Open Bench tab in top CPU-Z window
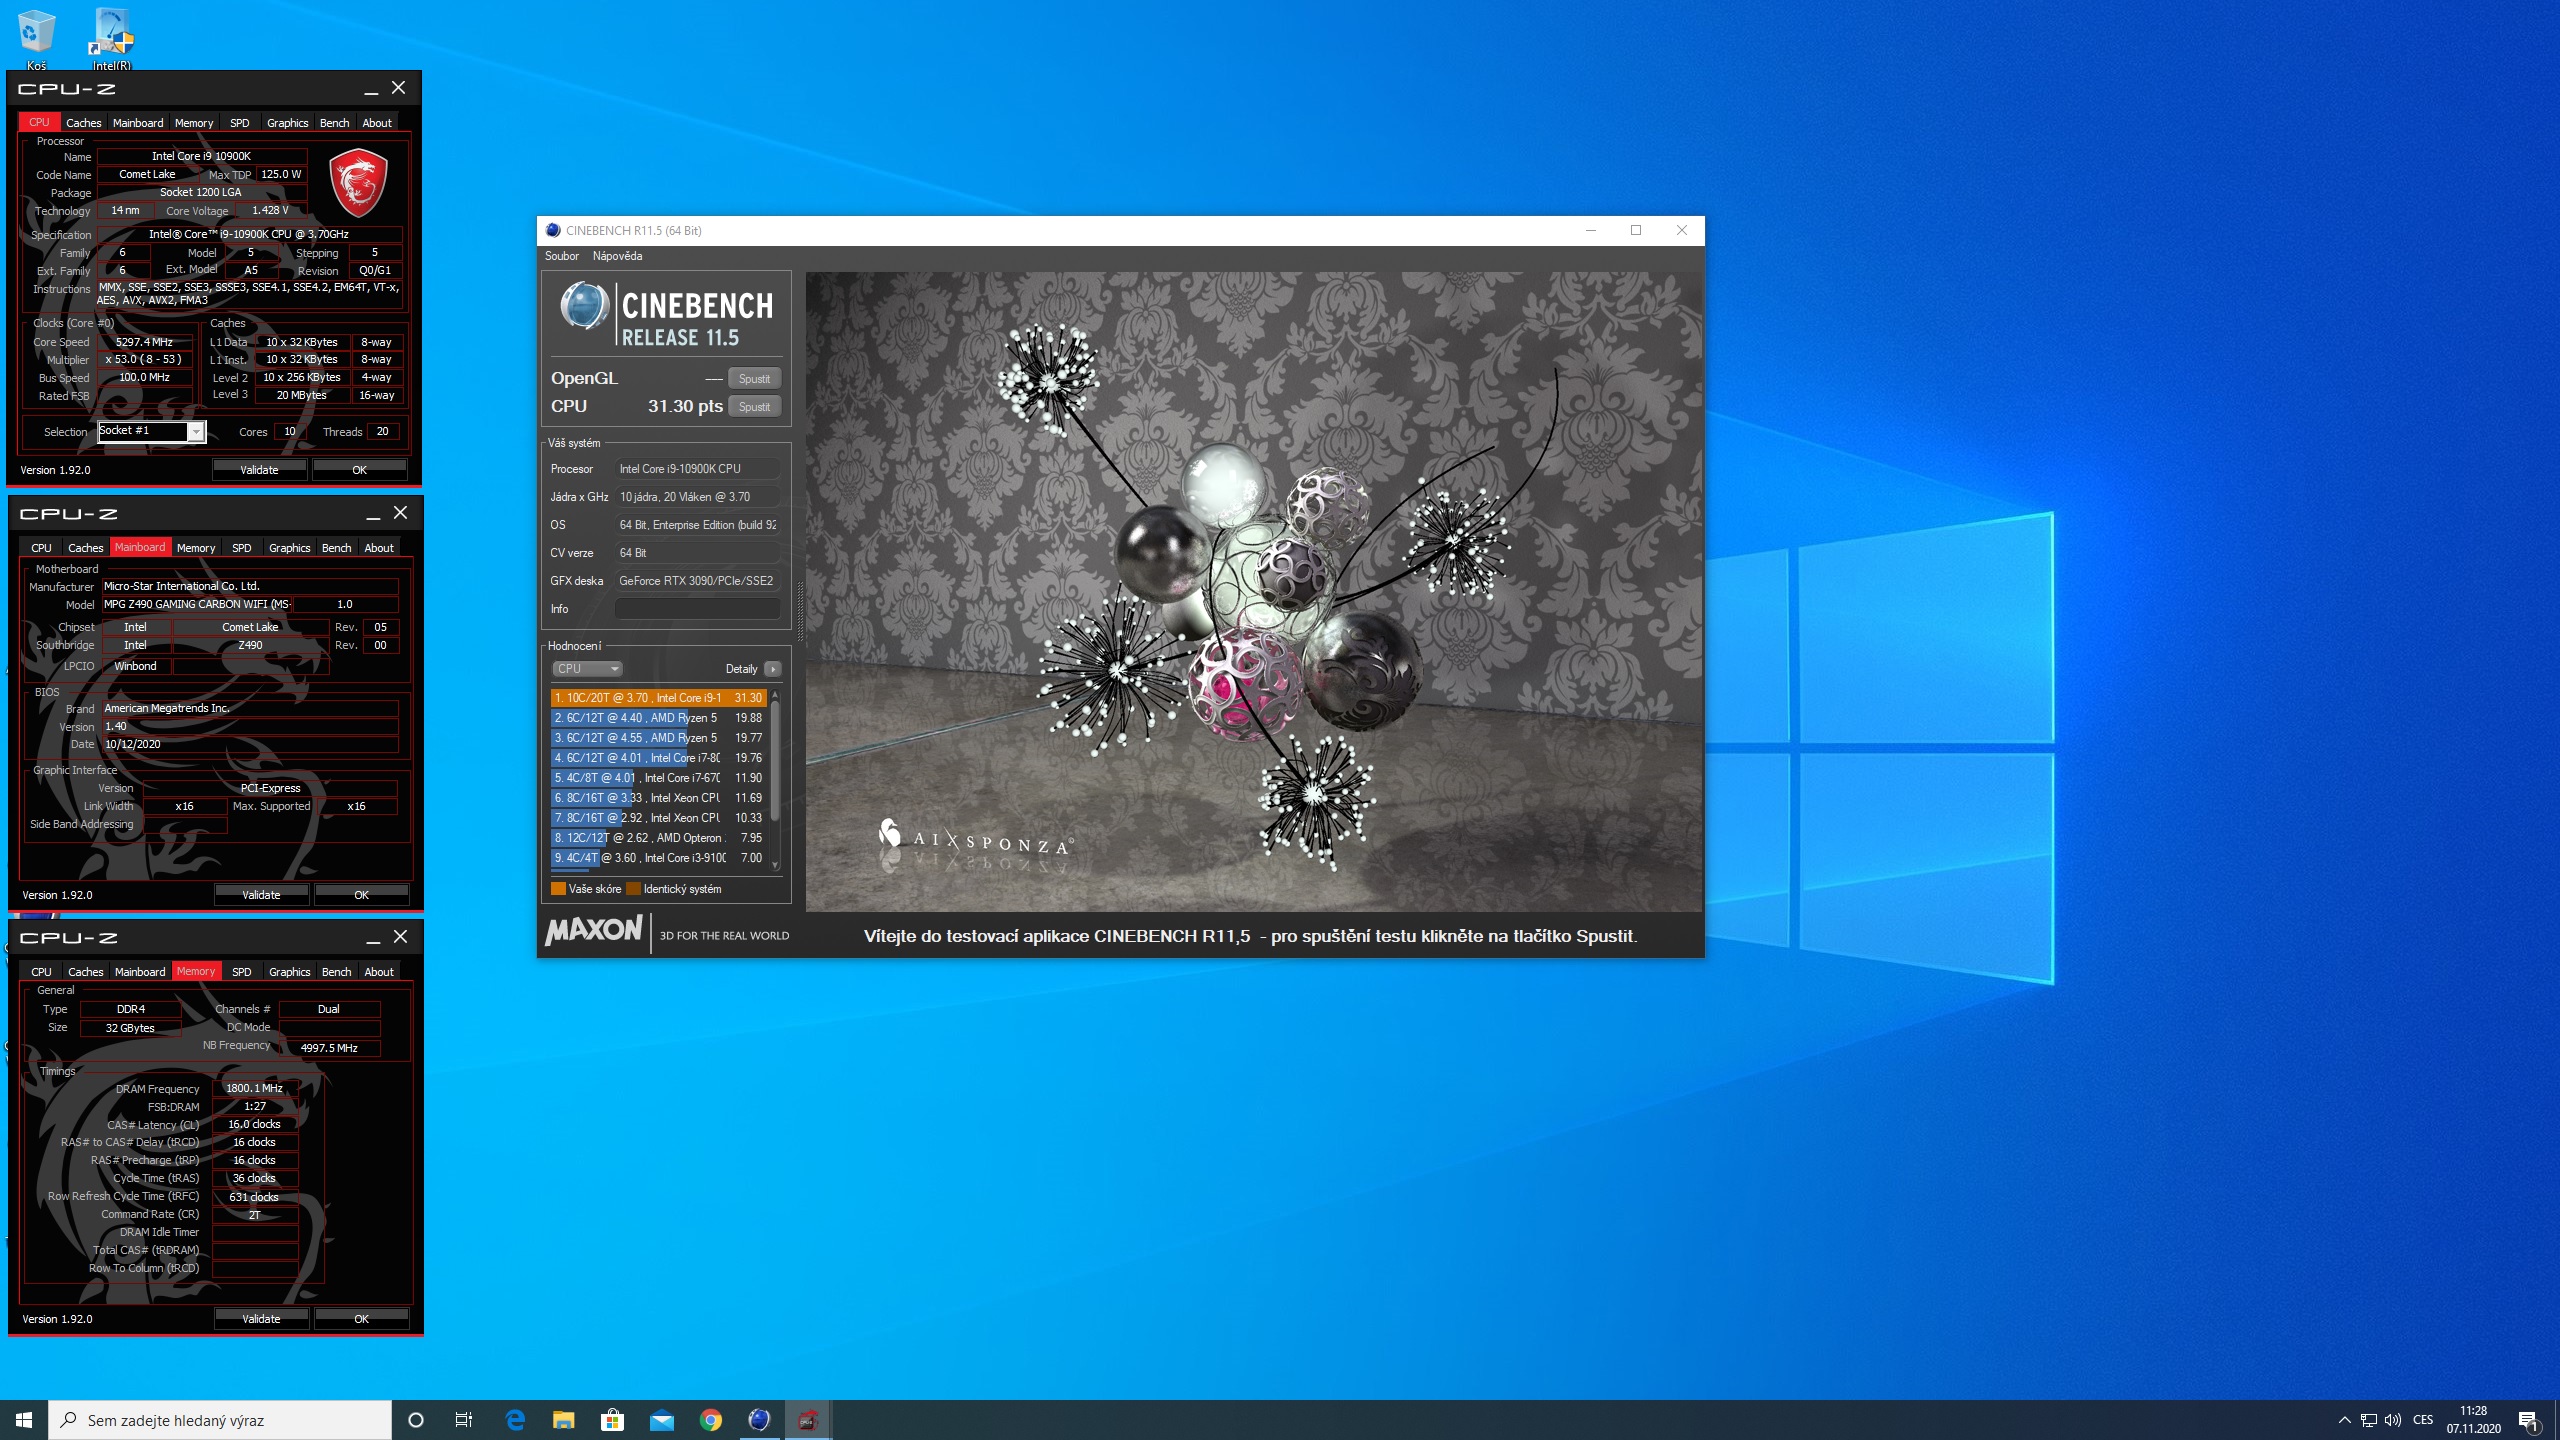The width and height of the screenshot is (2560, 1440). point(335,123)
